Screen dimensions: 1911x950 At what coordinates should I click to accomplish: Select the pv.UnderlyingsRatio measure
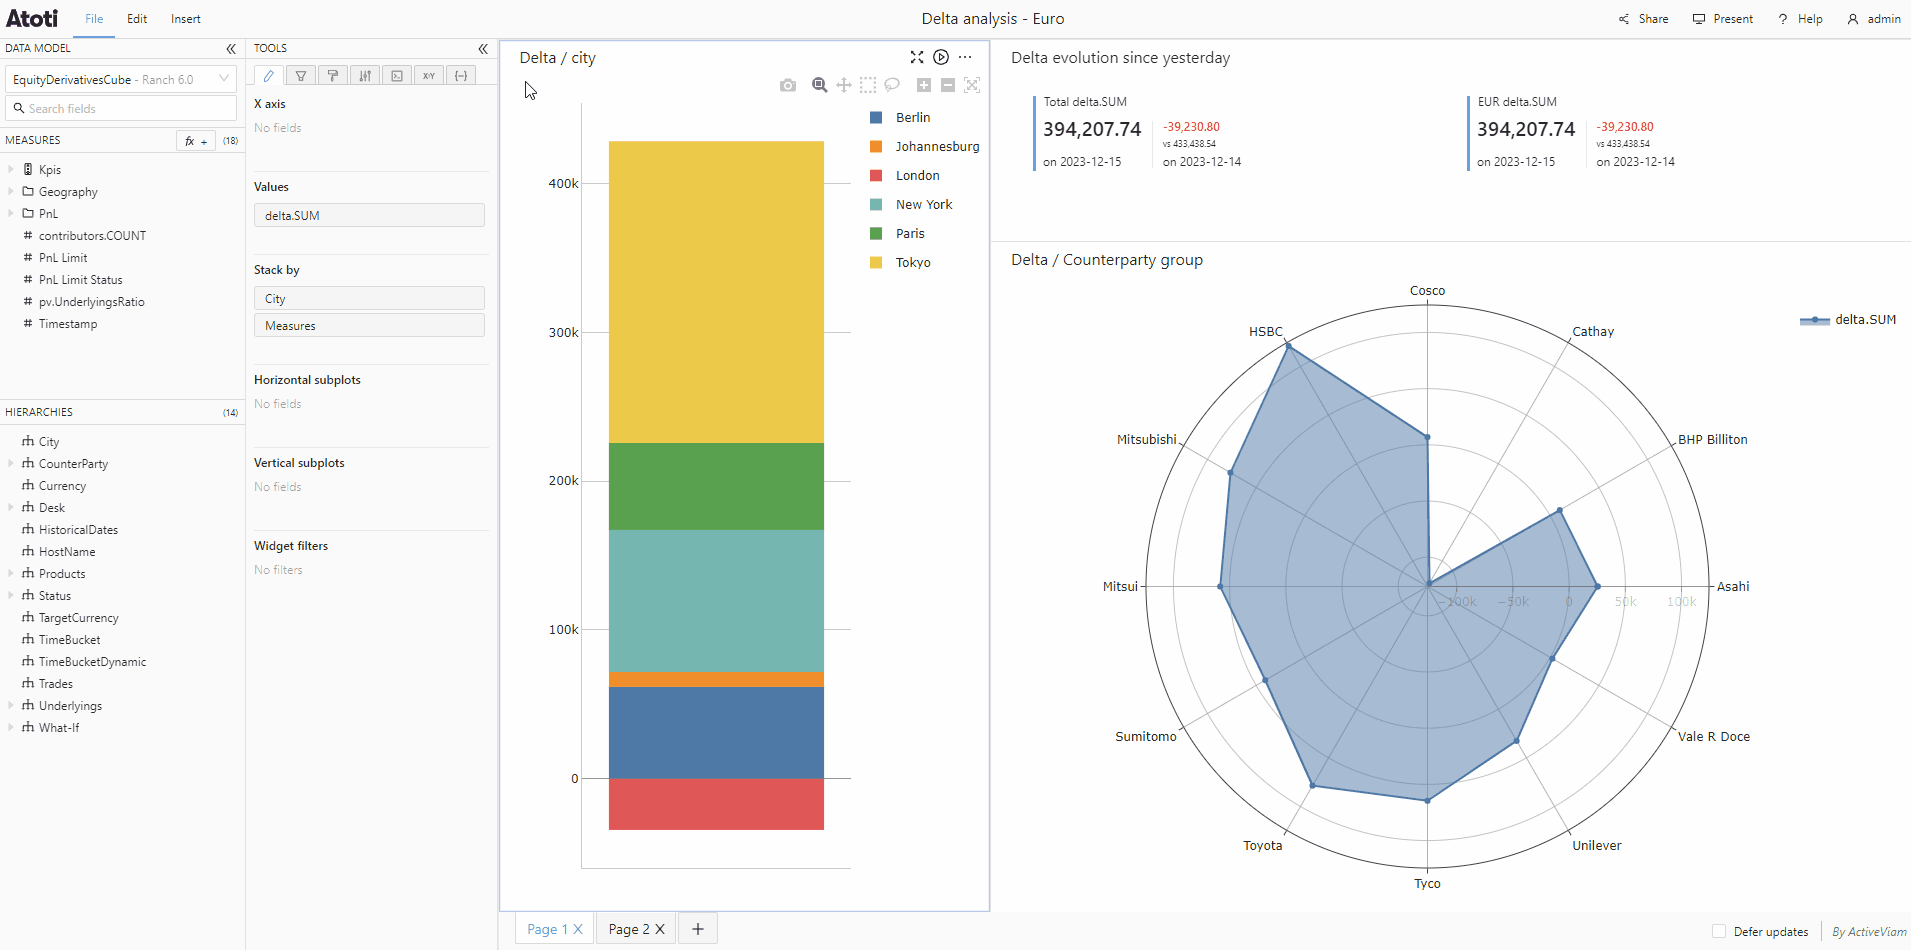(x=91, y=302)
